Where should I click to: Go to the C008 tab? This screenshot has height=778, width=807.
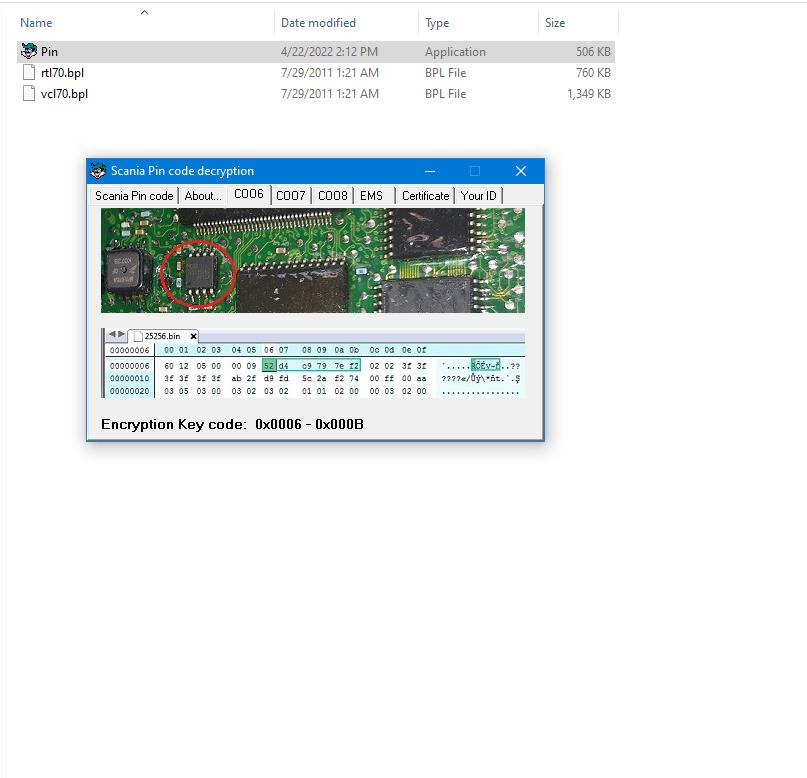(x=333, y=196)
